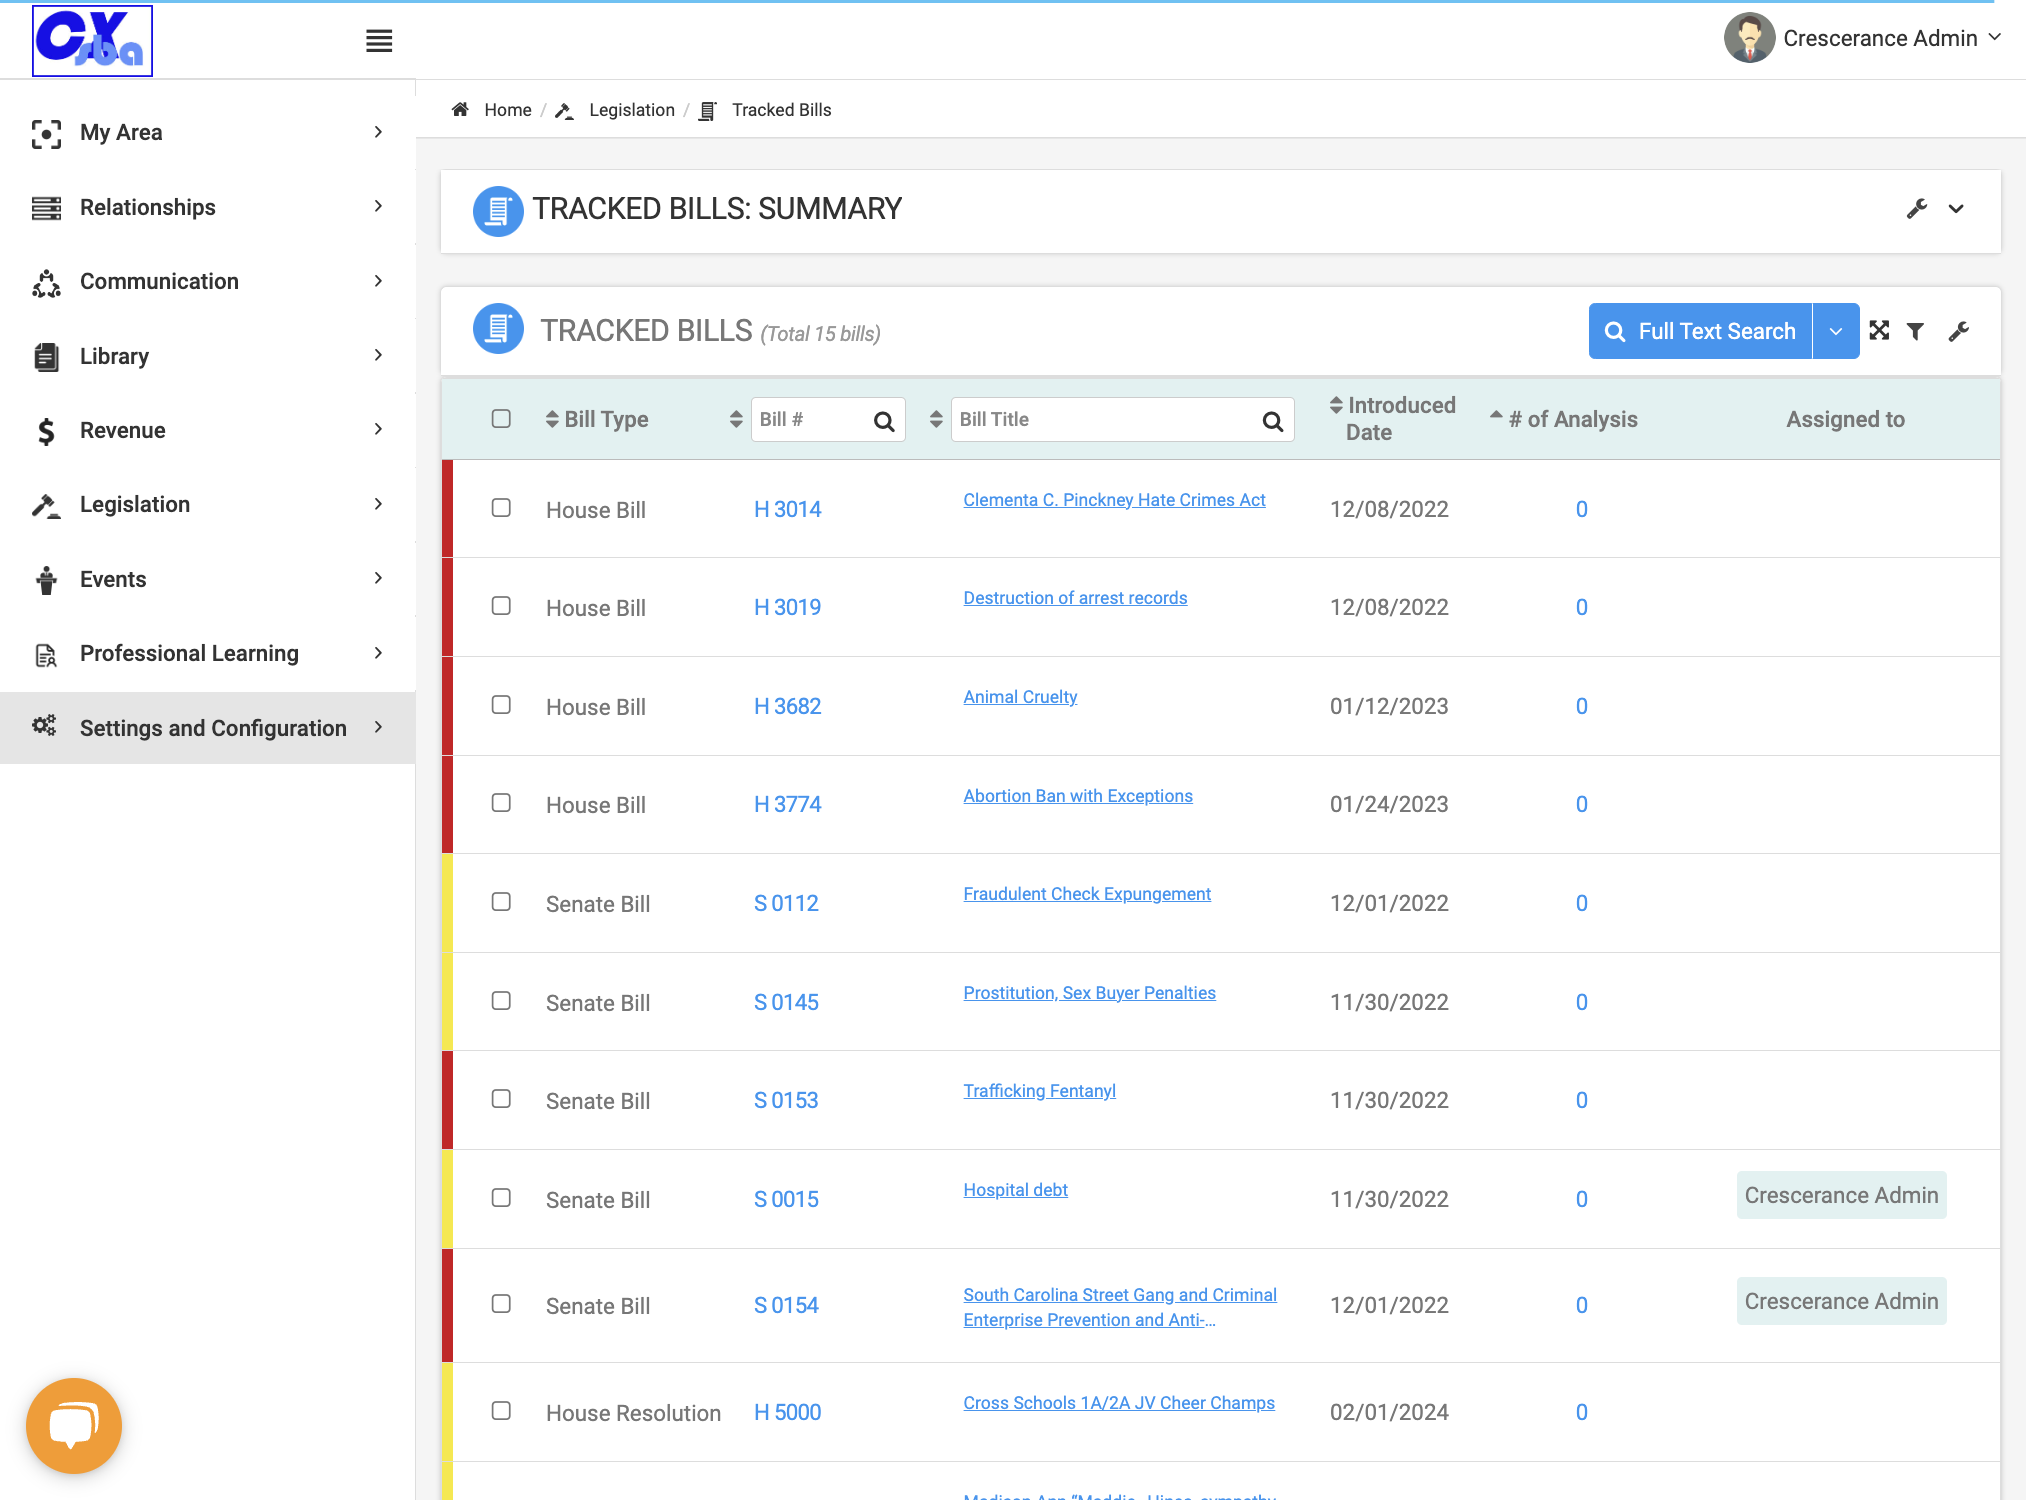2026x1500 pixels.
Task: Check the box for bill H 5000
Action: click(x=501, y=1411)
